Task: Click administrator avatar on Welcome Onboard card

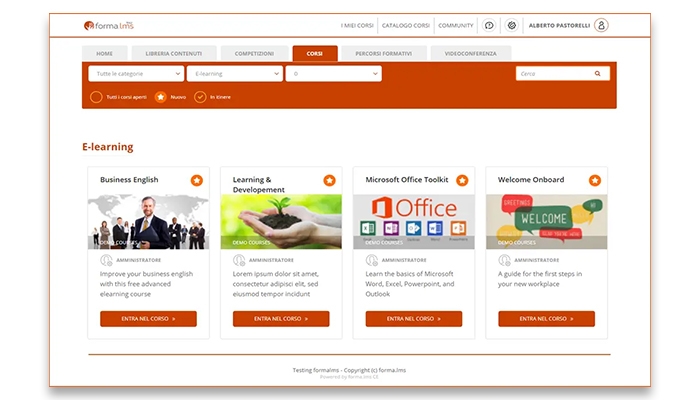Action: point(504,260)
